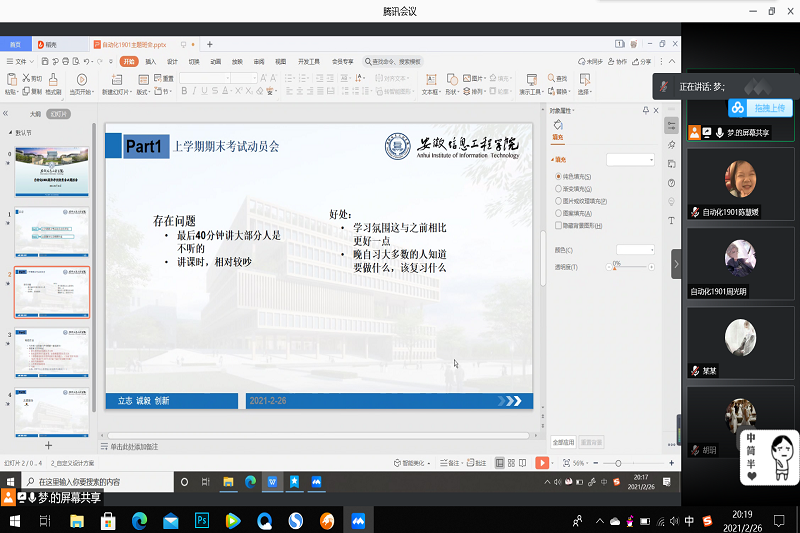
Task: Click the Print icon in quick toolbar
Action: coord(65,61)
